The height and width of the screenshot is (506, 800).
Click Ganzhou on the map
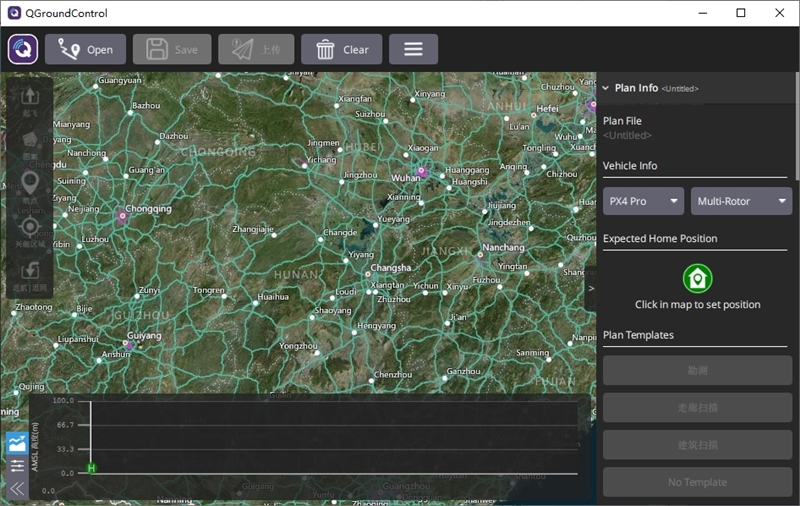[463, 371]
